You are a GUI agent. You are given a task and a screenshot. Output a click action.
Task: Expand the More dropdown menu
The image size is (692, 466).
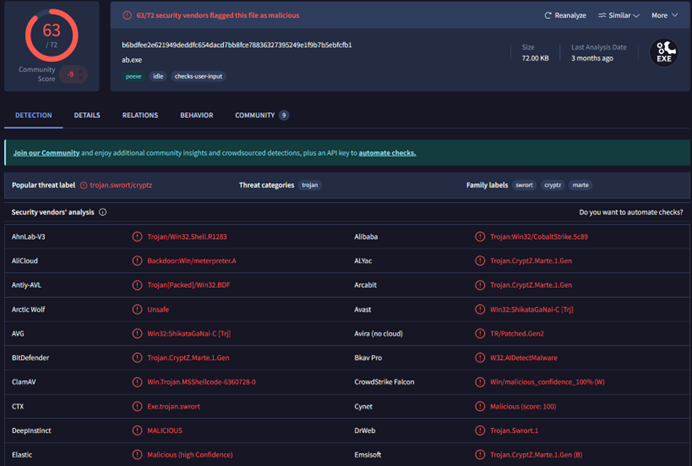tap(665, 15)
